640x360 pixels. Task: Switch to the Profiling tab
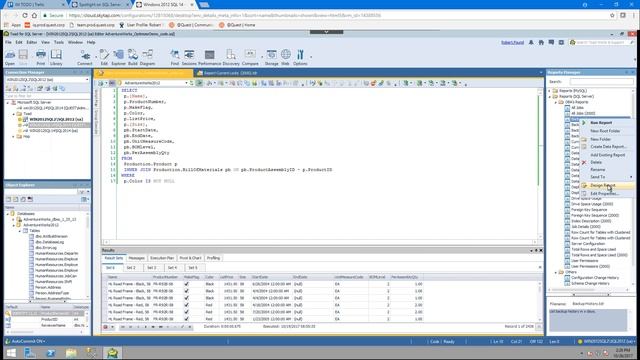(x=213, y=258)
